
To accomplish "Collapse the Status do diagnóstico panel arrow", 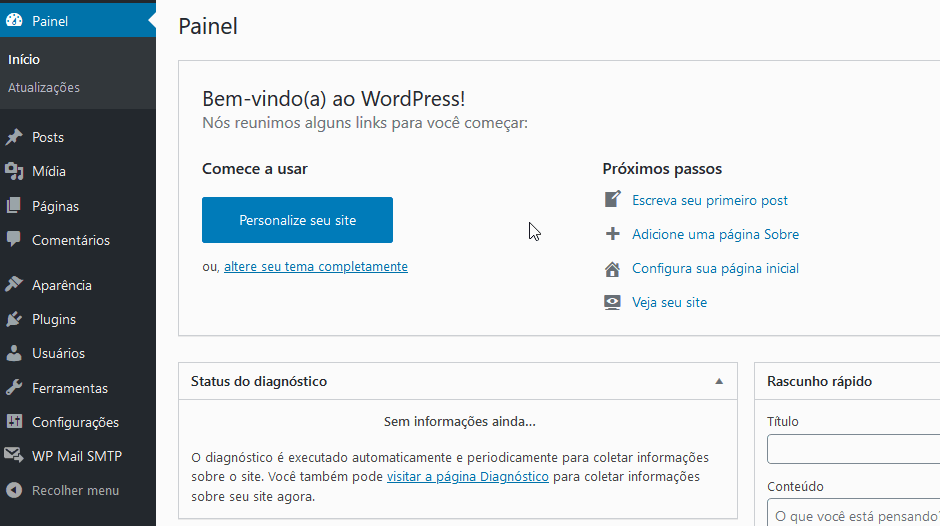I will point(719,381).
